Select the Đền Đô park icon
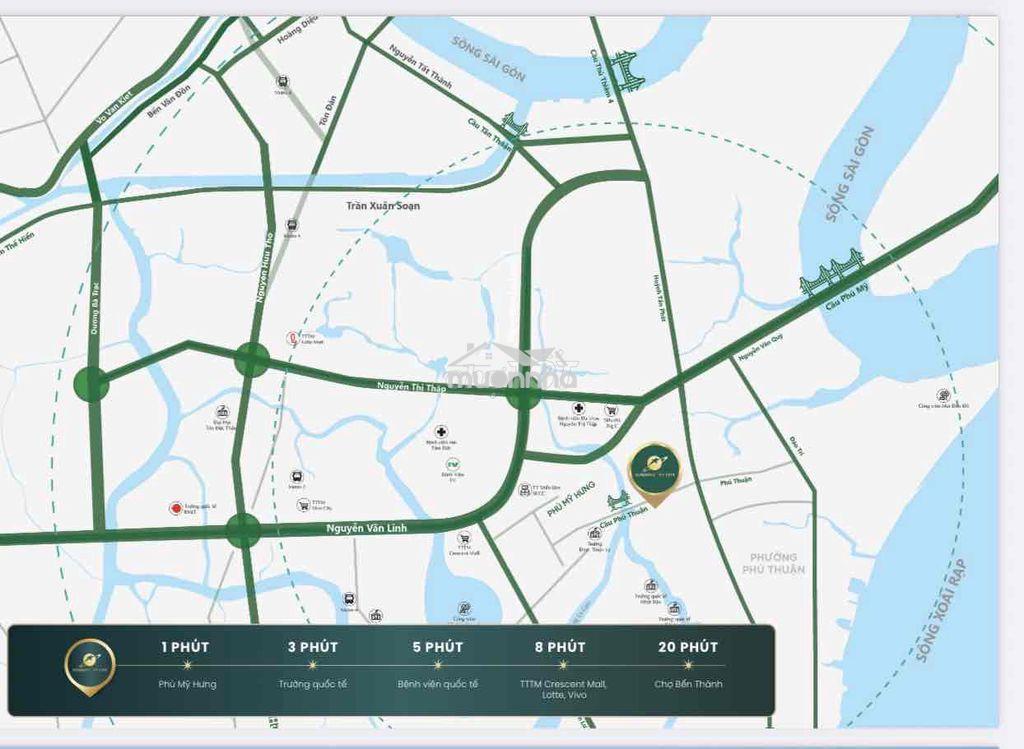The image size is (1024, 749). pos(943,395)
